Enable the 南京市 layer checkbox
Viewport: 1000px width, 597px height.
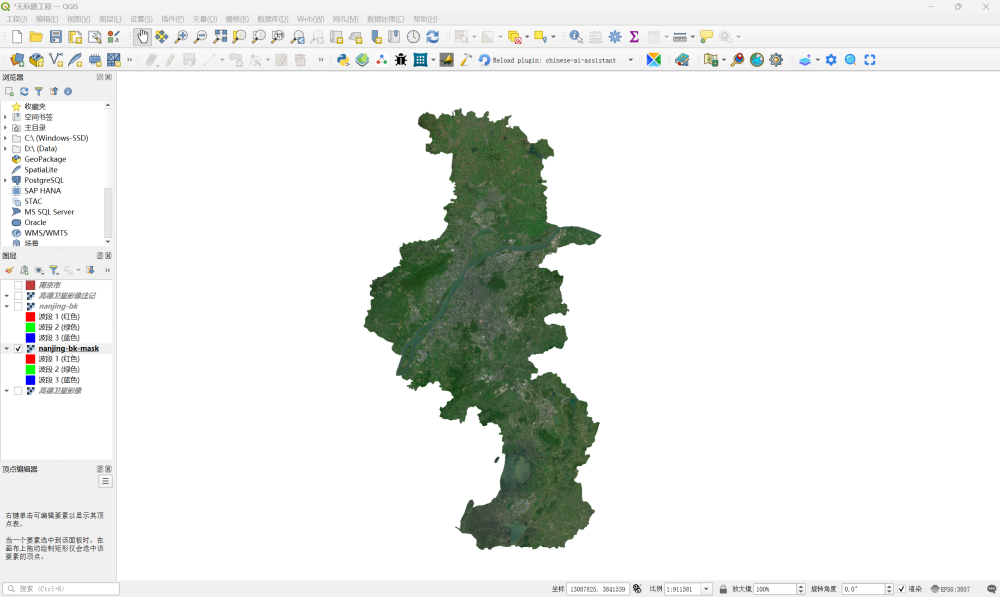(18, 285)
